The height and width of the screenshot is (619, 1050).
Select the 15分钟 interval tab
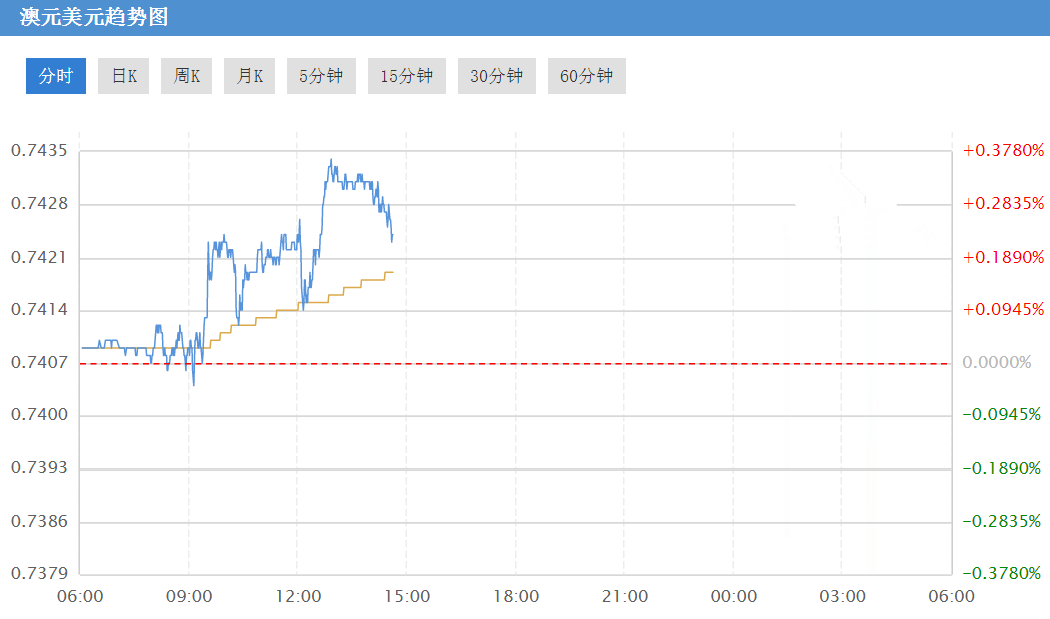pos(407,76)
